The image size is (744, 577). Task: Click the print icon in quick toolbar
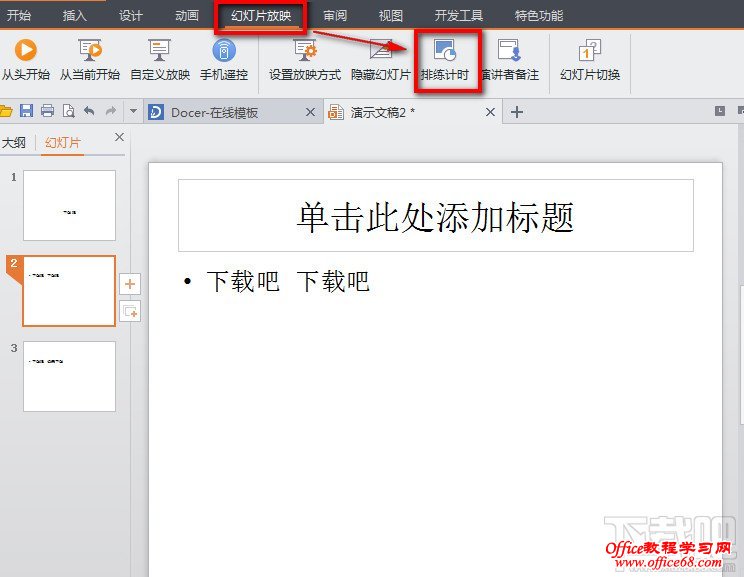coord(47,111)
